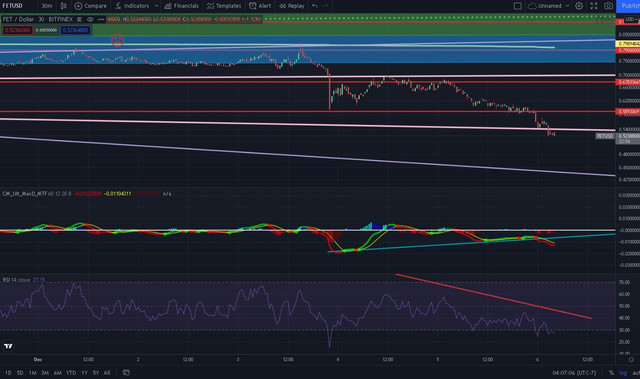The width and height of the screenshot is (640, 379).
Task: Open the Go to date calendar icon
Action: (x=126, y=372)
